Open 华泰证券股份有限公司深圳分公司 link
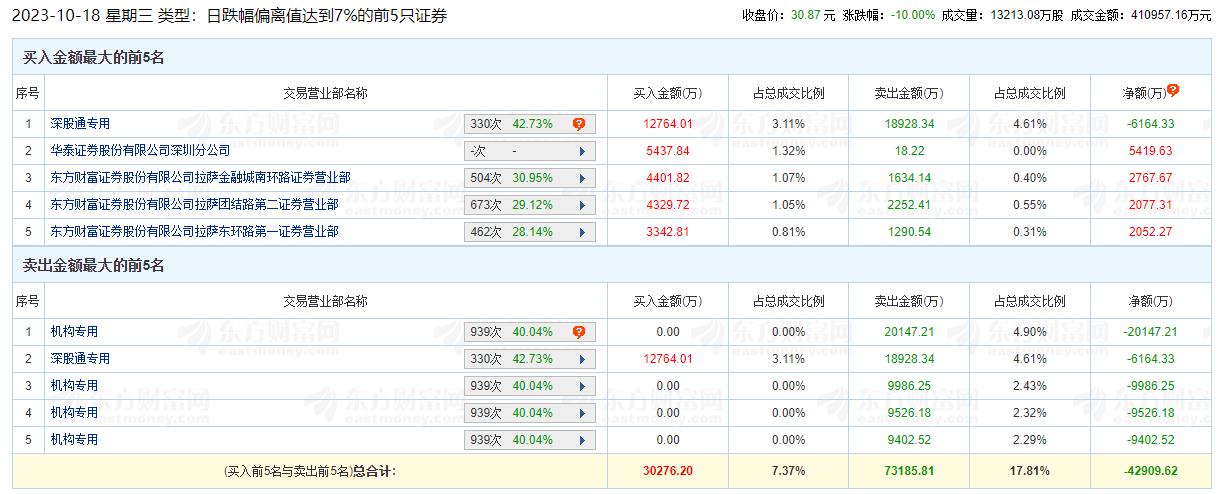 [x=140, y=151]
